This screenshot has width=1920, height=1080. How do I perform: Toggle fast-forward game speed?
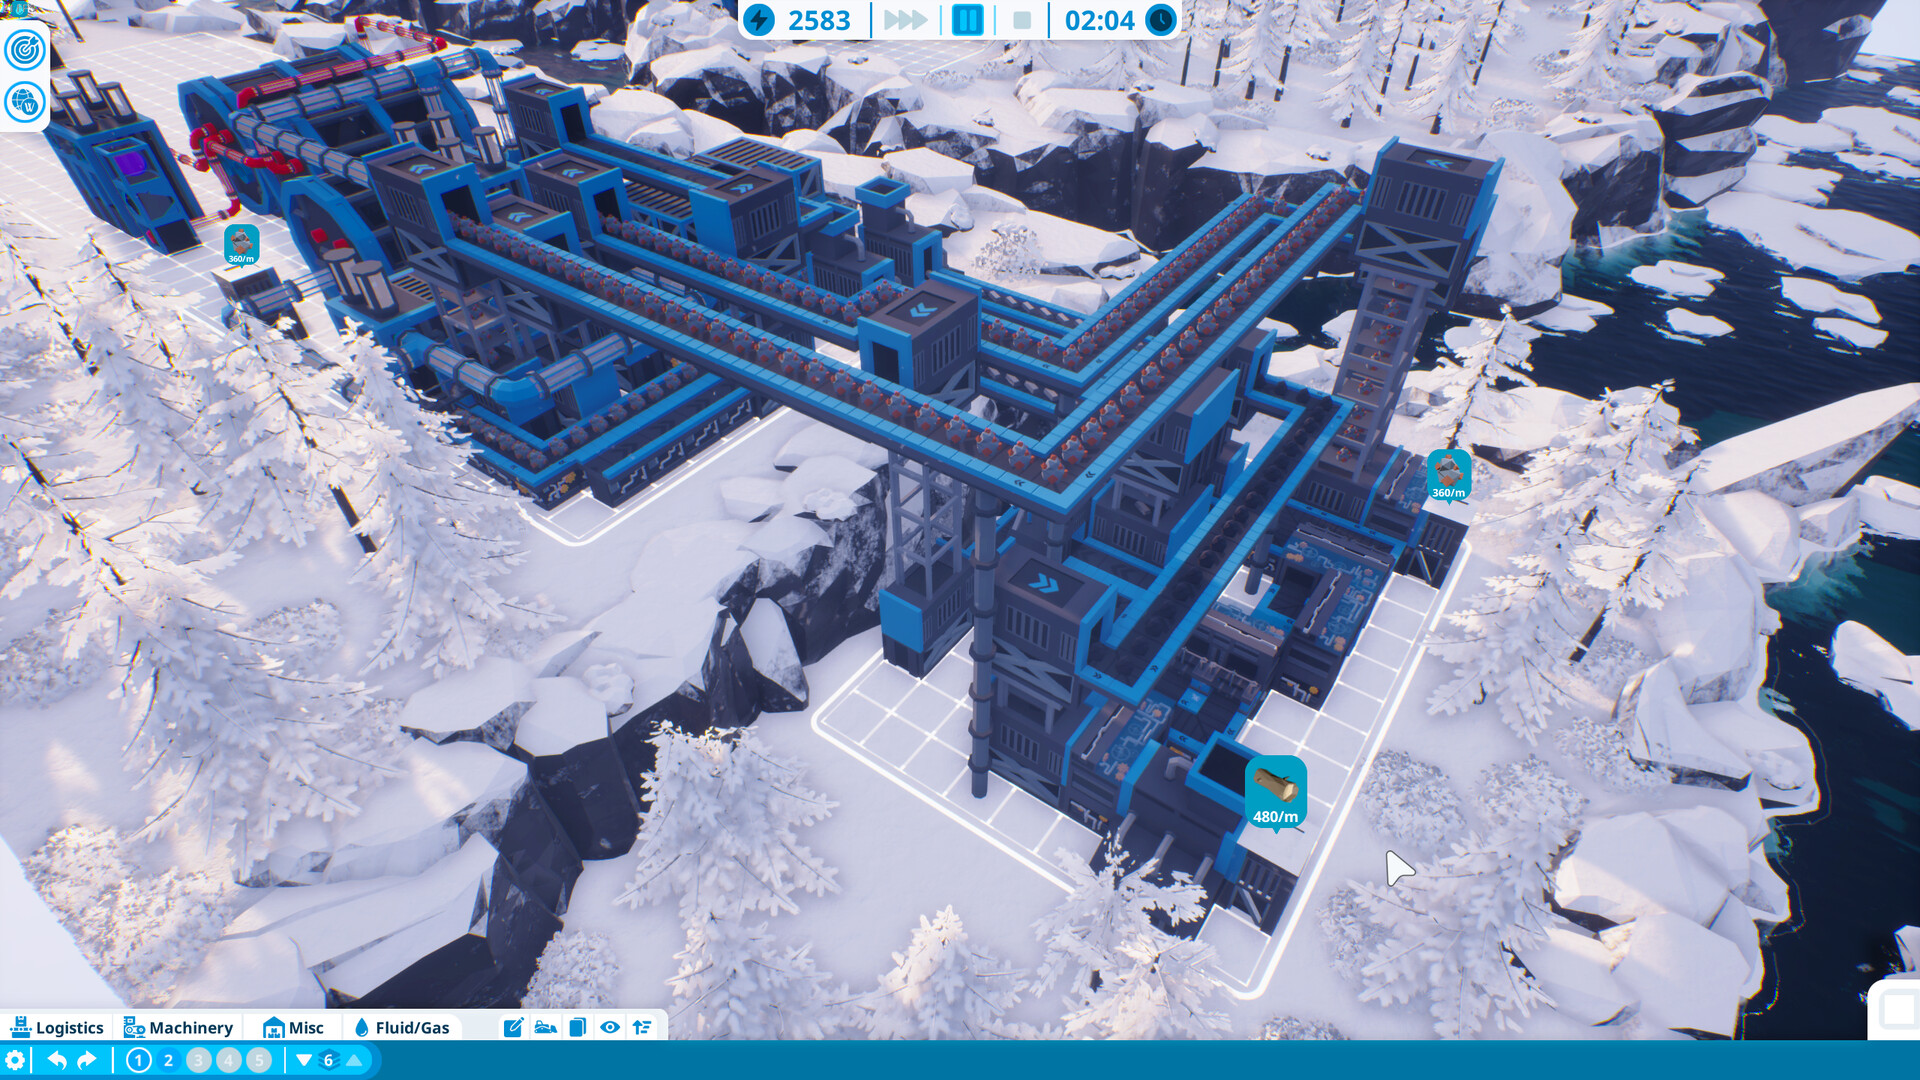(x=905, y=20)
